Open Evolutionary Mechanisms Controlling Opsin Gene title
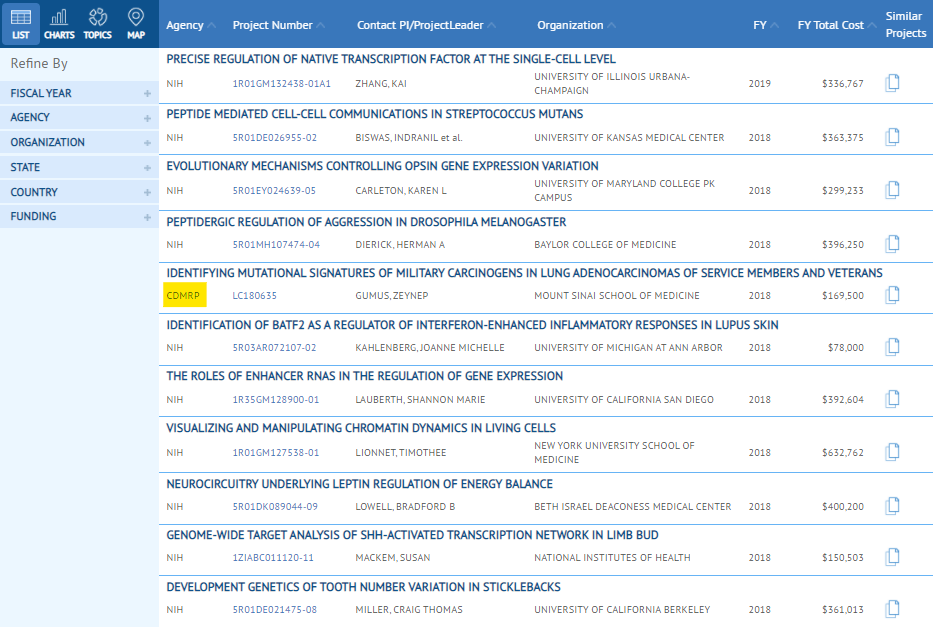Viewport: 933px width, 627px height. [x=383, y=166]
